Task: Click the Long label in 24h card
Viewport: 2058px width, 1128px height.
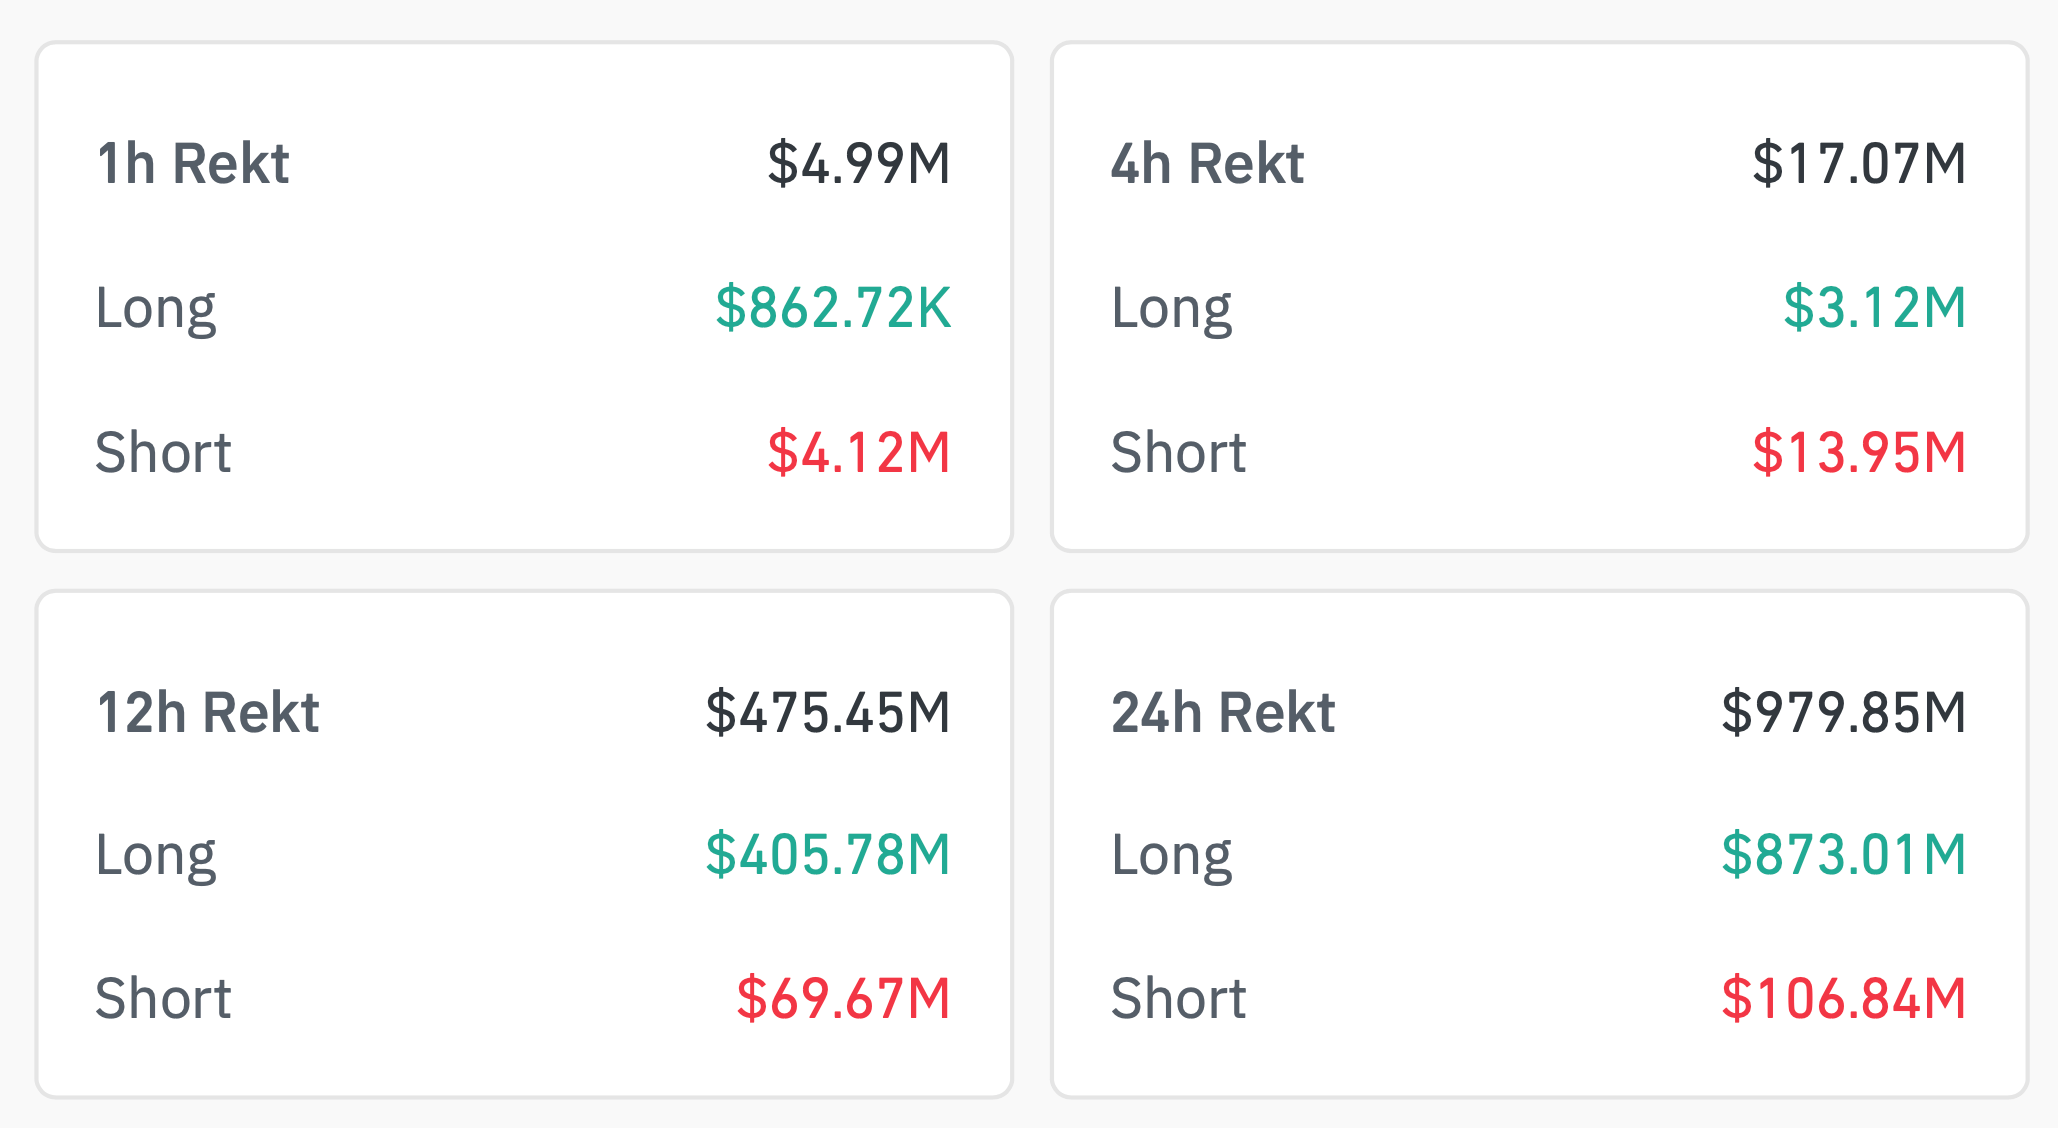Action: [1172, 857]
